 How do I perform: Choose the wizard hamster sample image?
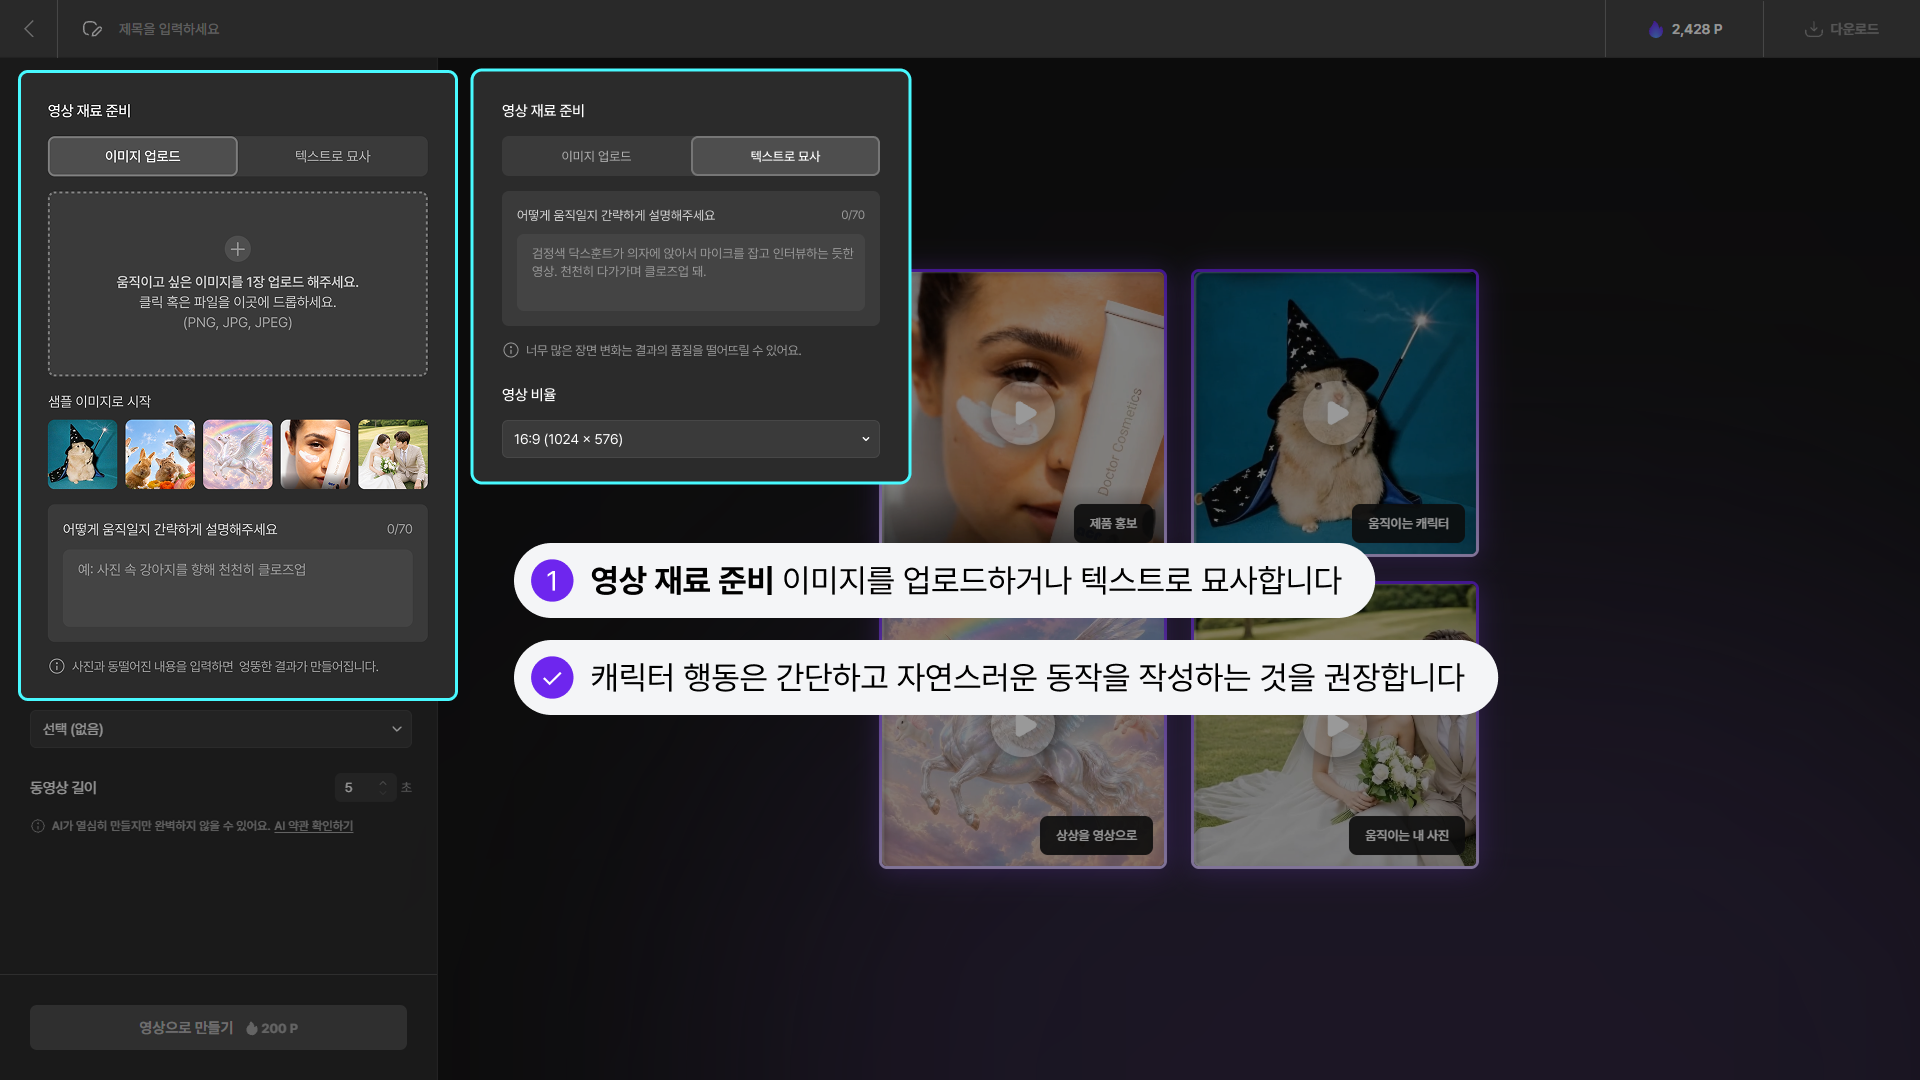coord(83,454)
